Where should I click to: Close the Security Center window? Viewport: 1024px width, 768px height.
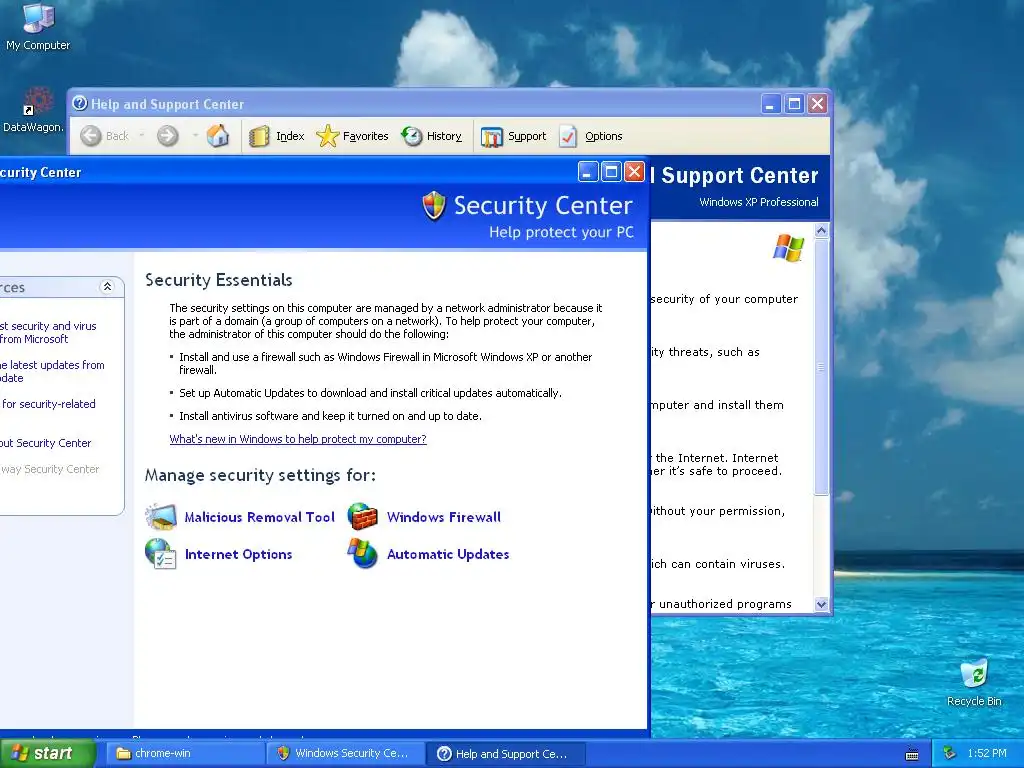coord(634,172)
